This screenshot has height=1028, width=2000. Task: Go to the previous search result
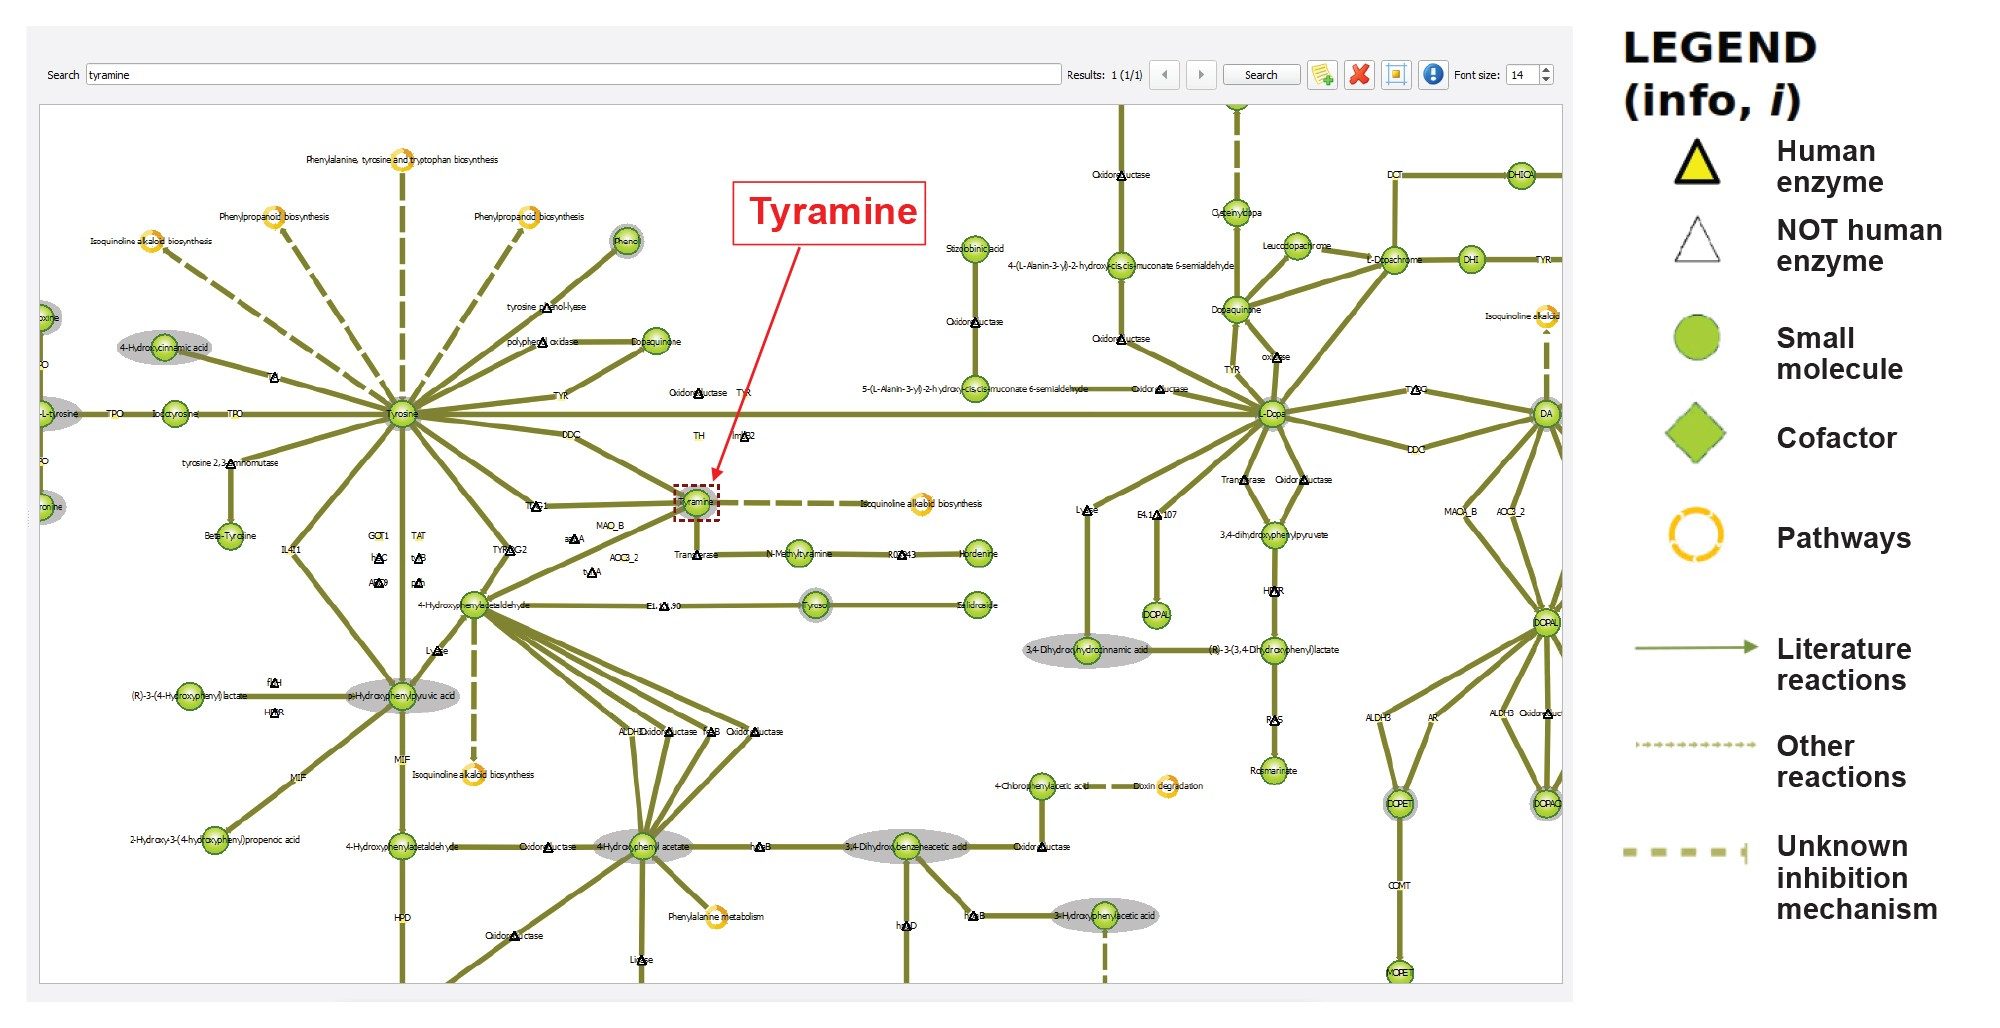pos(1165,75)
